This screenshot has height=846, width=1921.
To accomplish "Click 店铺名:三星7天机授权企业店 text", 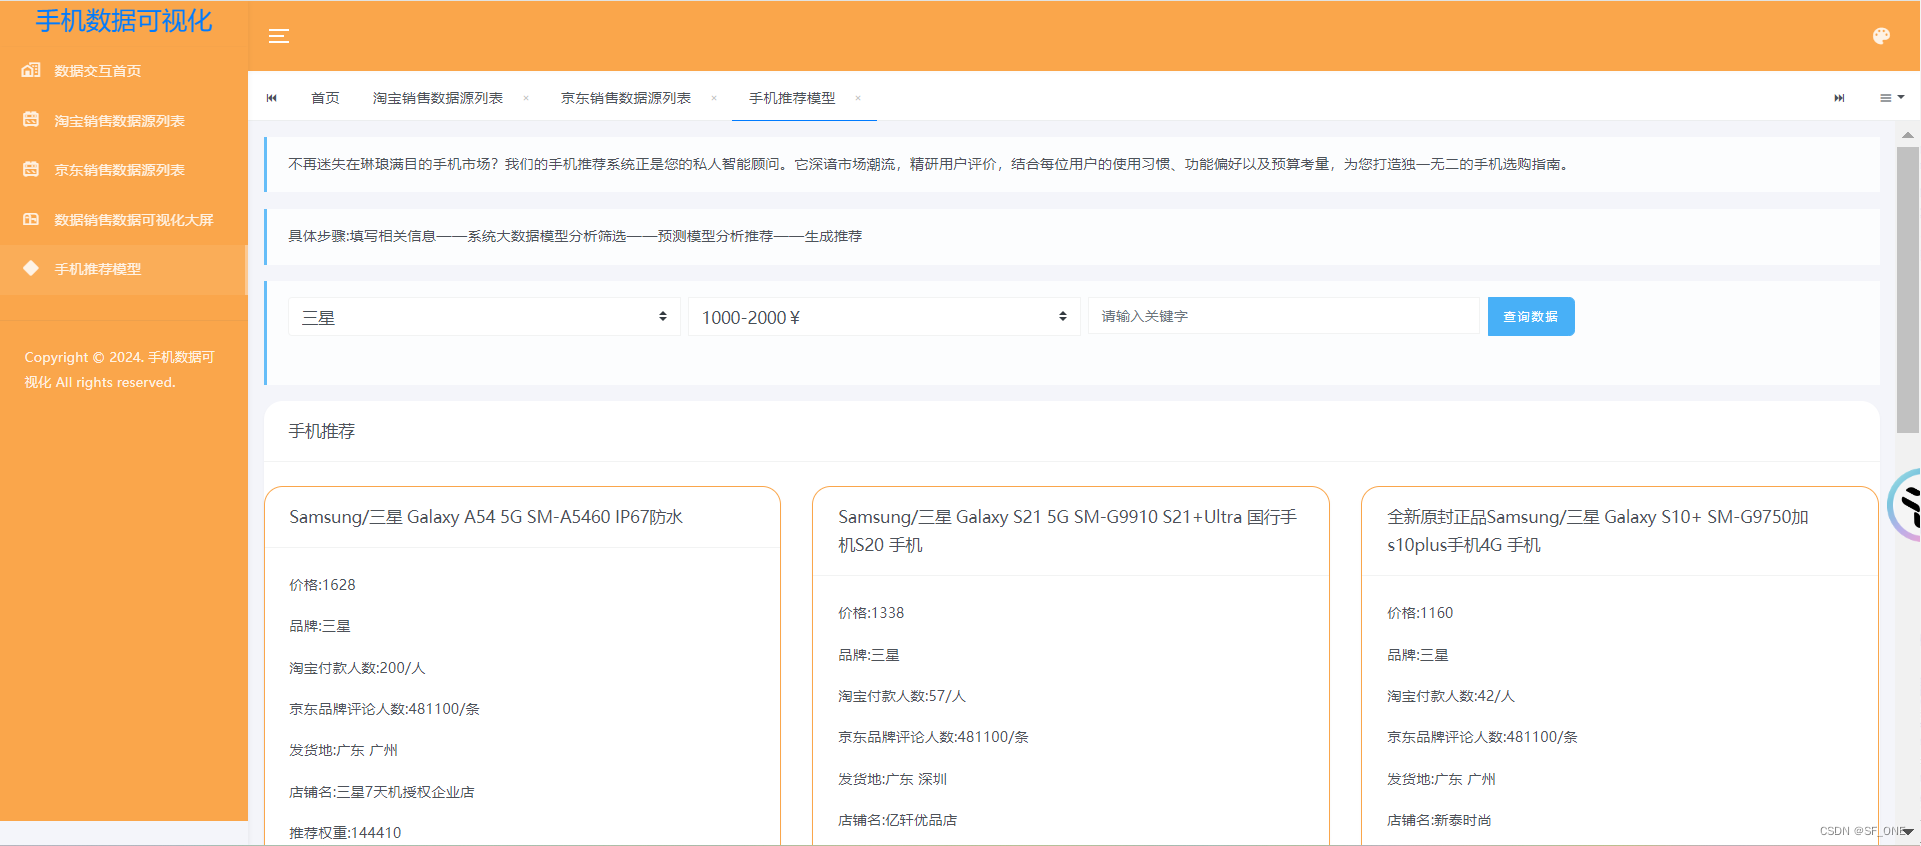I will pyautogui.click(x=382, y=792).
